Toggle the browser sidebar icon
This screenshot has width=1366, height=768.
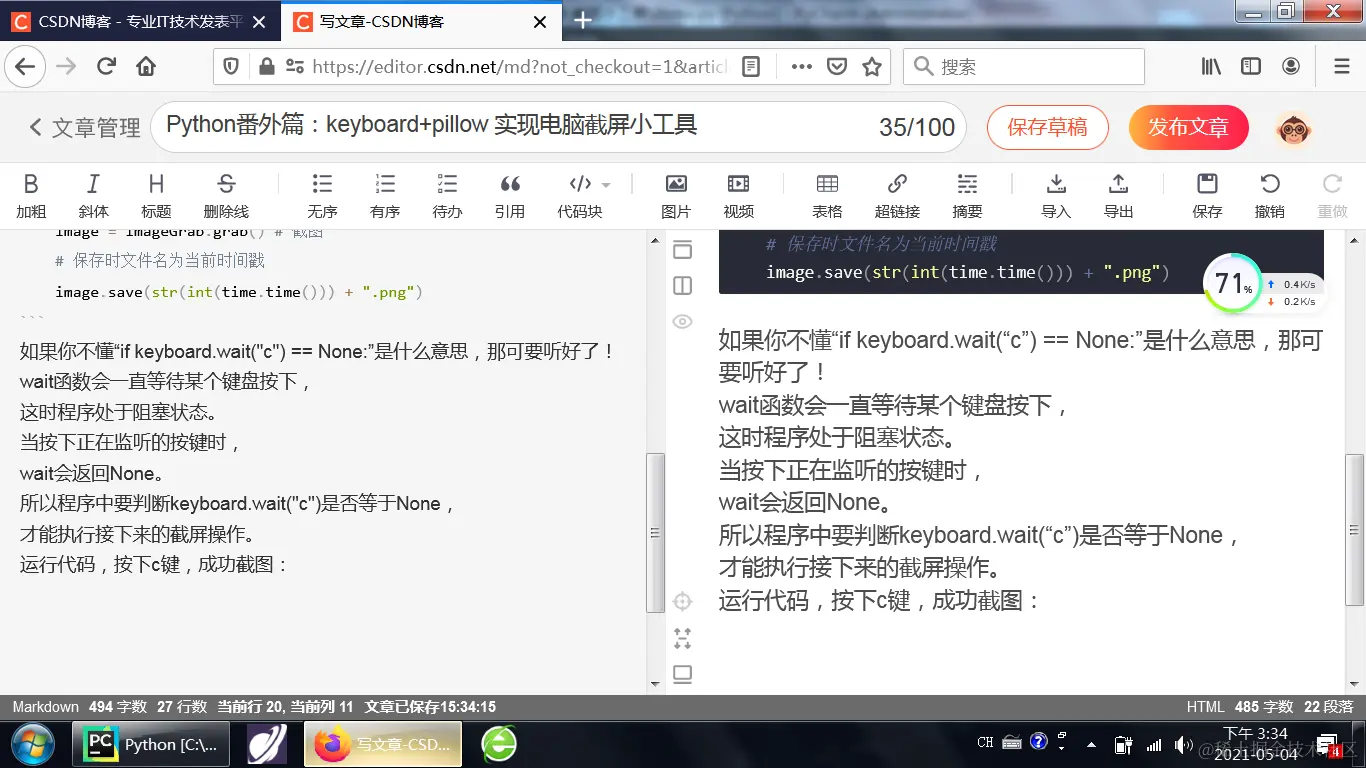tap(1251, 67)
